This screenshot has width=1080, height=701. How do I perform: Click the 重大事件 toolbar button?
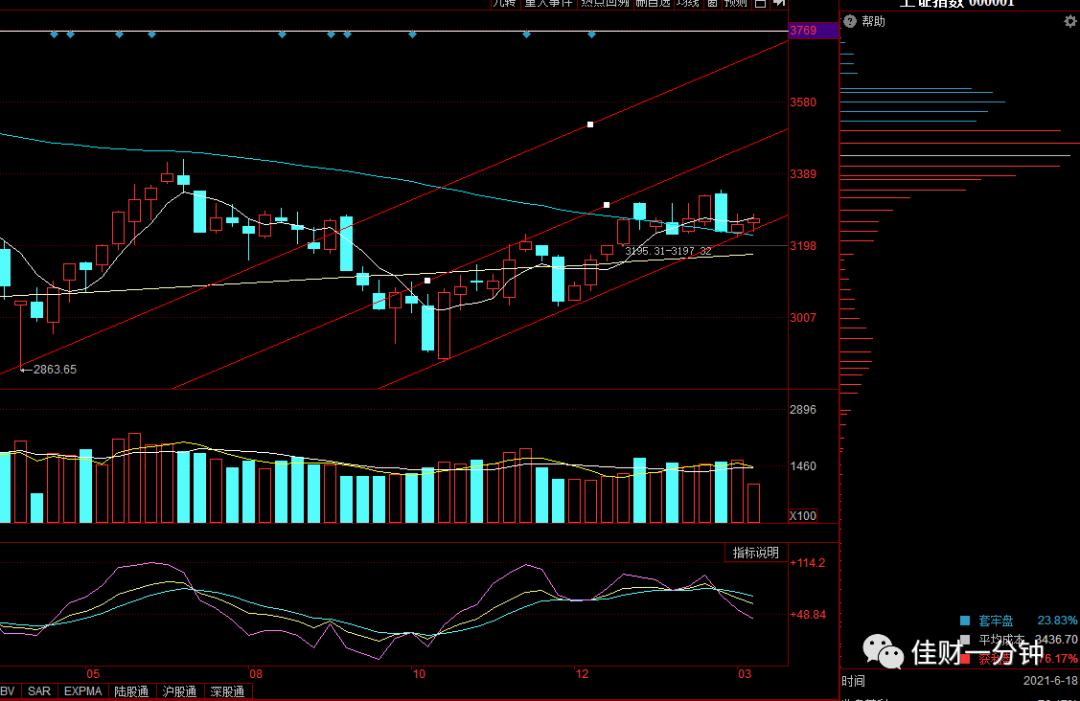(x=548, y=3)
